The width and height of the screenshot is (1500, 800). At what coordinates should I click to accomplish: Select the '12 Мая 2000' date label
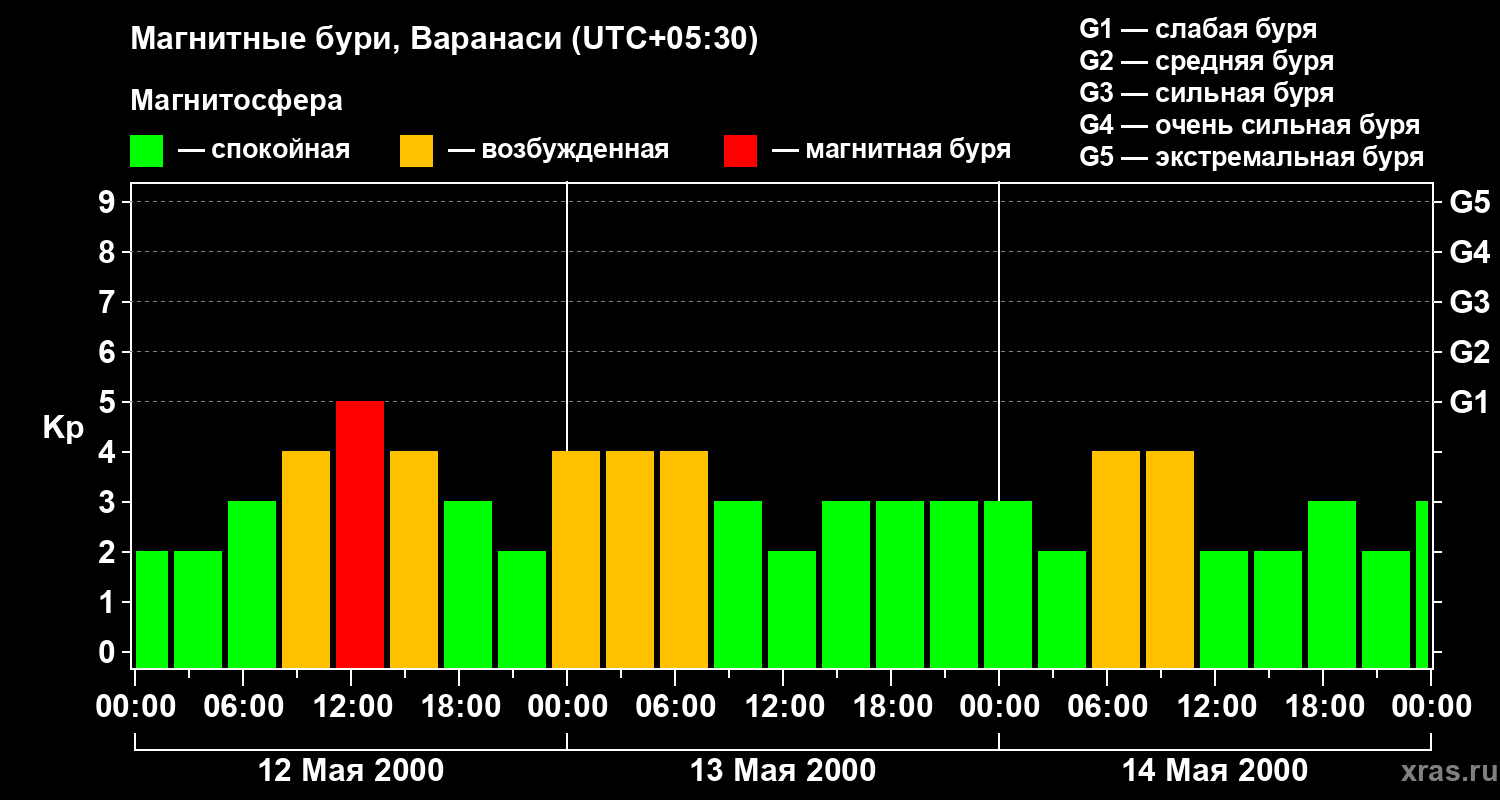351,770
